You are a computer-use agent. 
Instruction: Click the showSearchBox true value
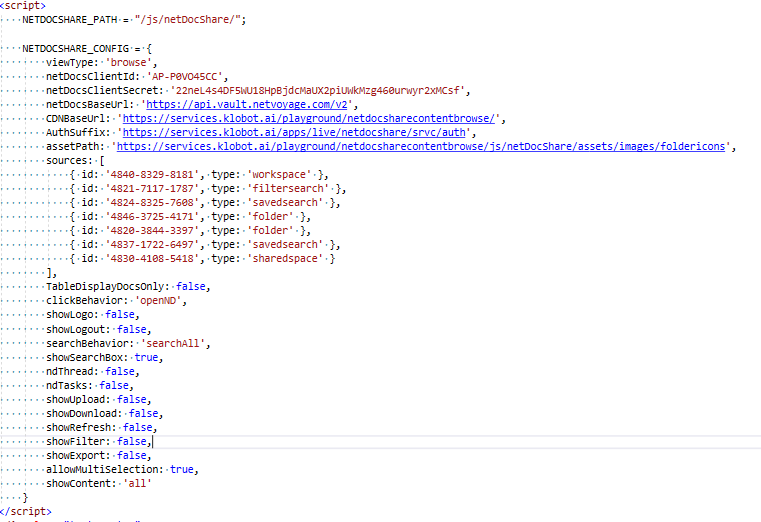[x=146, y=358]
